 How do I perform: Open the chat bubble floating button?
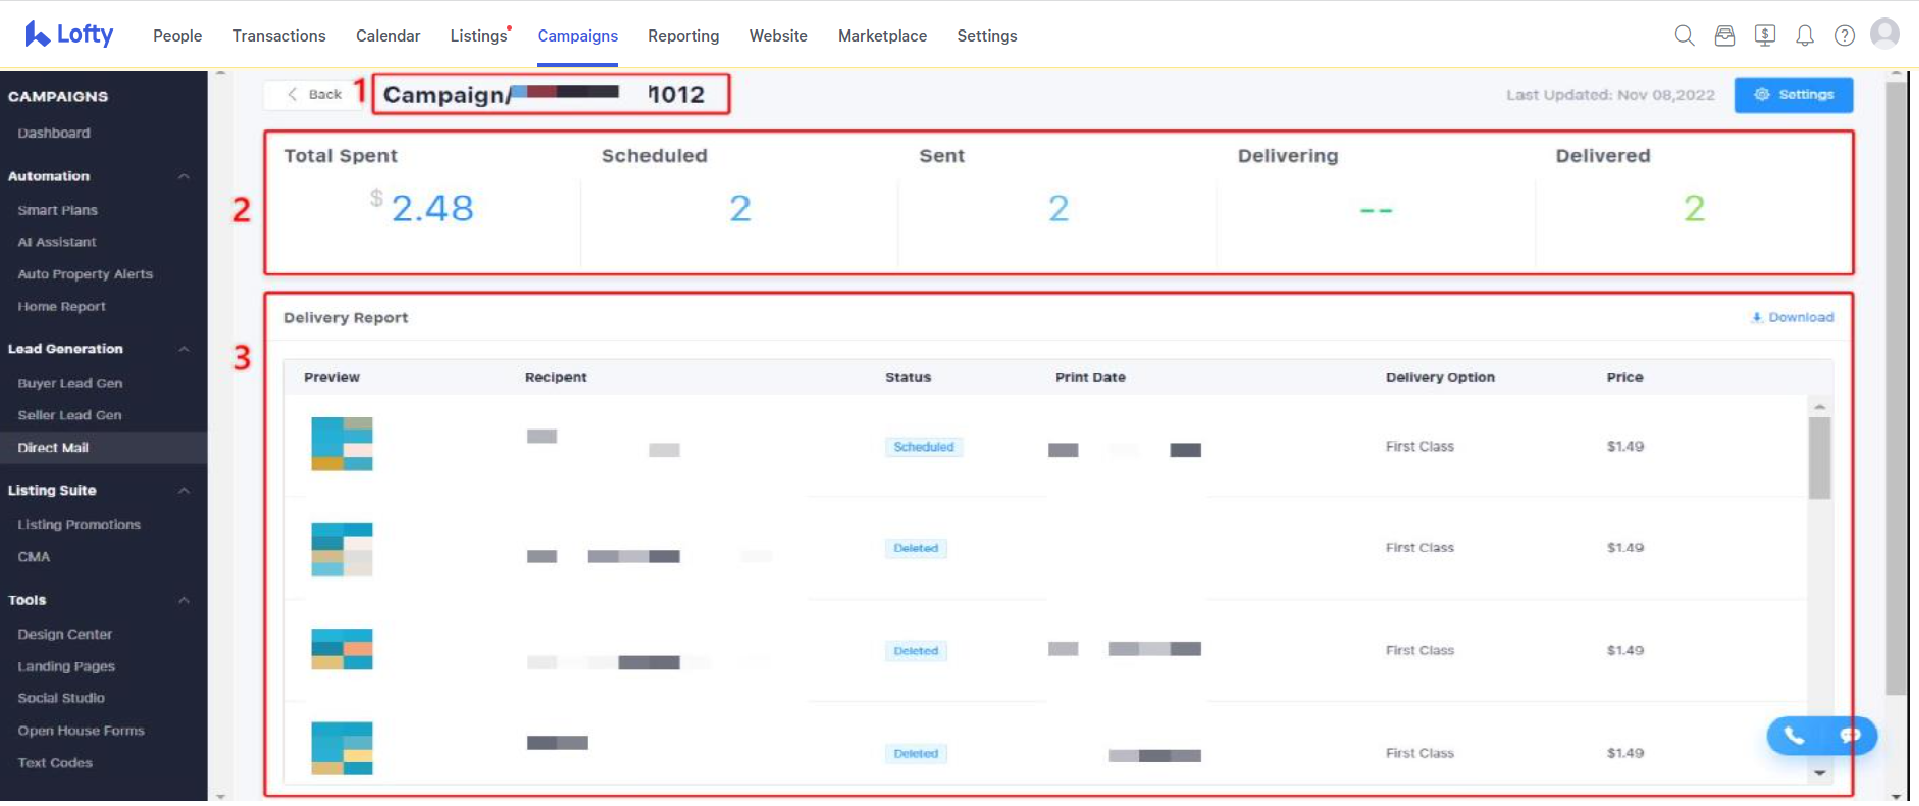click(1850, 736)
